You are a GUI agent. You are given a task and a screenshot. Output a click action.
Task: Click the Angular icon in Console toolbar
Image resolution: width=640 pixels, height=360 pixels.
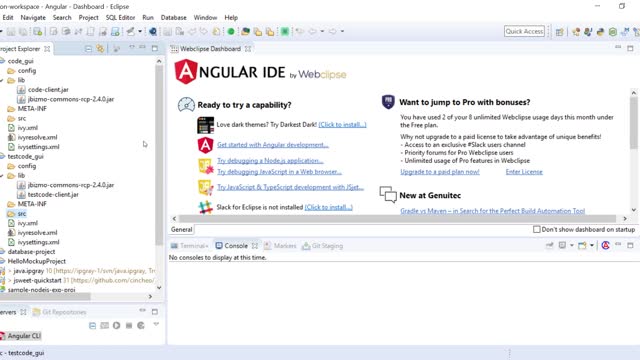click(x=605, y=245)
